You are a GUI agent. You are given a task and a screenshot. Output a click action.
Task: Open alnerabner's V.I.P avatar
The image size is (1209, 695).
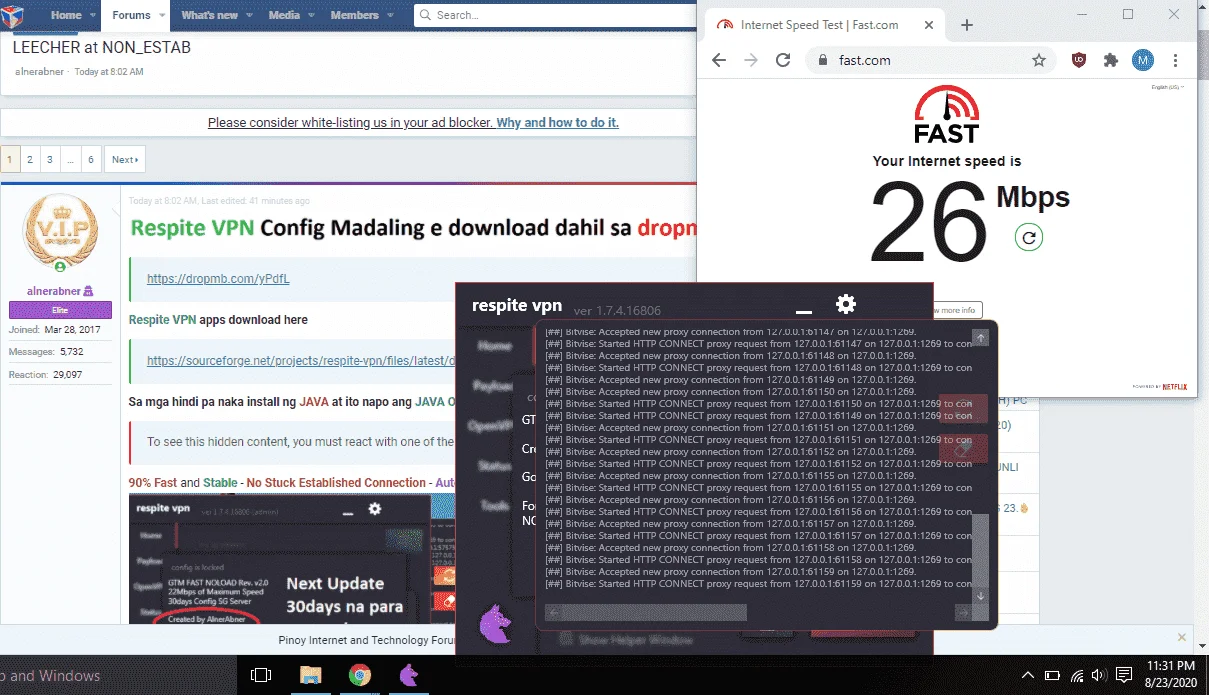[x=60, y=231]
